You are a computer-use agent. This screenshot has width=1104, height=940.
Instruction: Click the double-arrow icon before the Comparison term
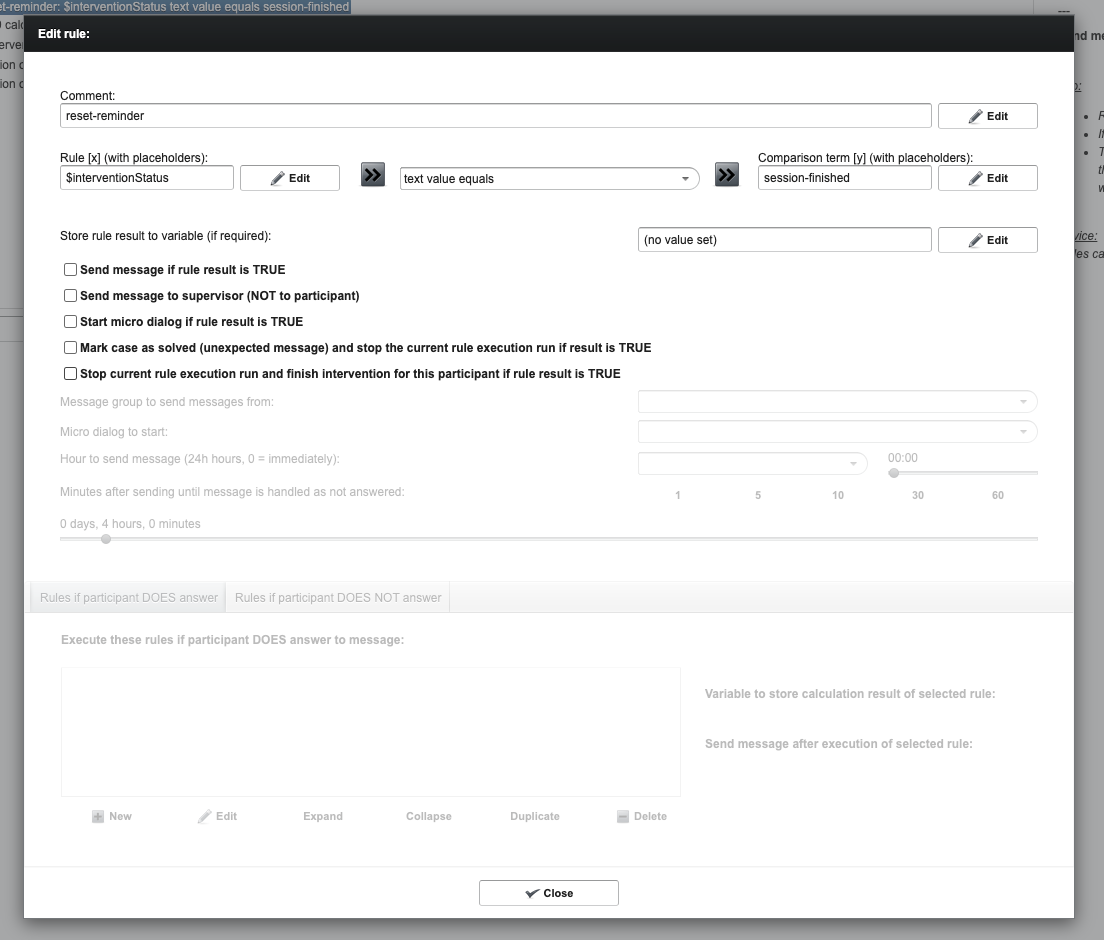point(727,176)
